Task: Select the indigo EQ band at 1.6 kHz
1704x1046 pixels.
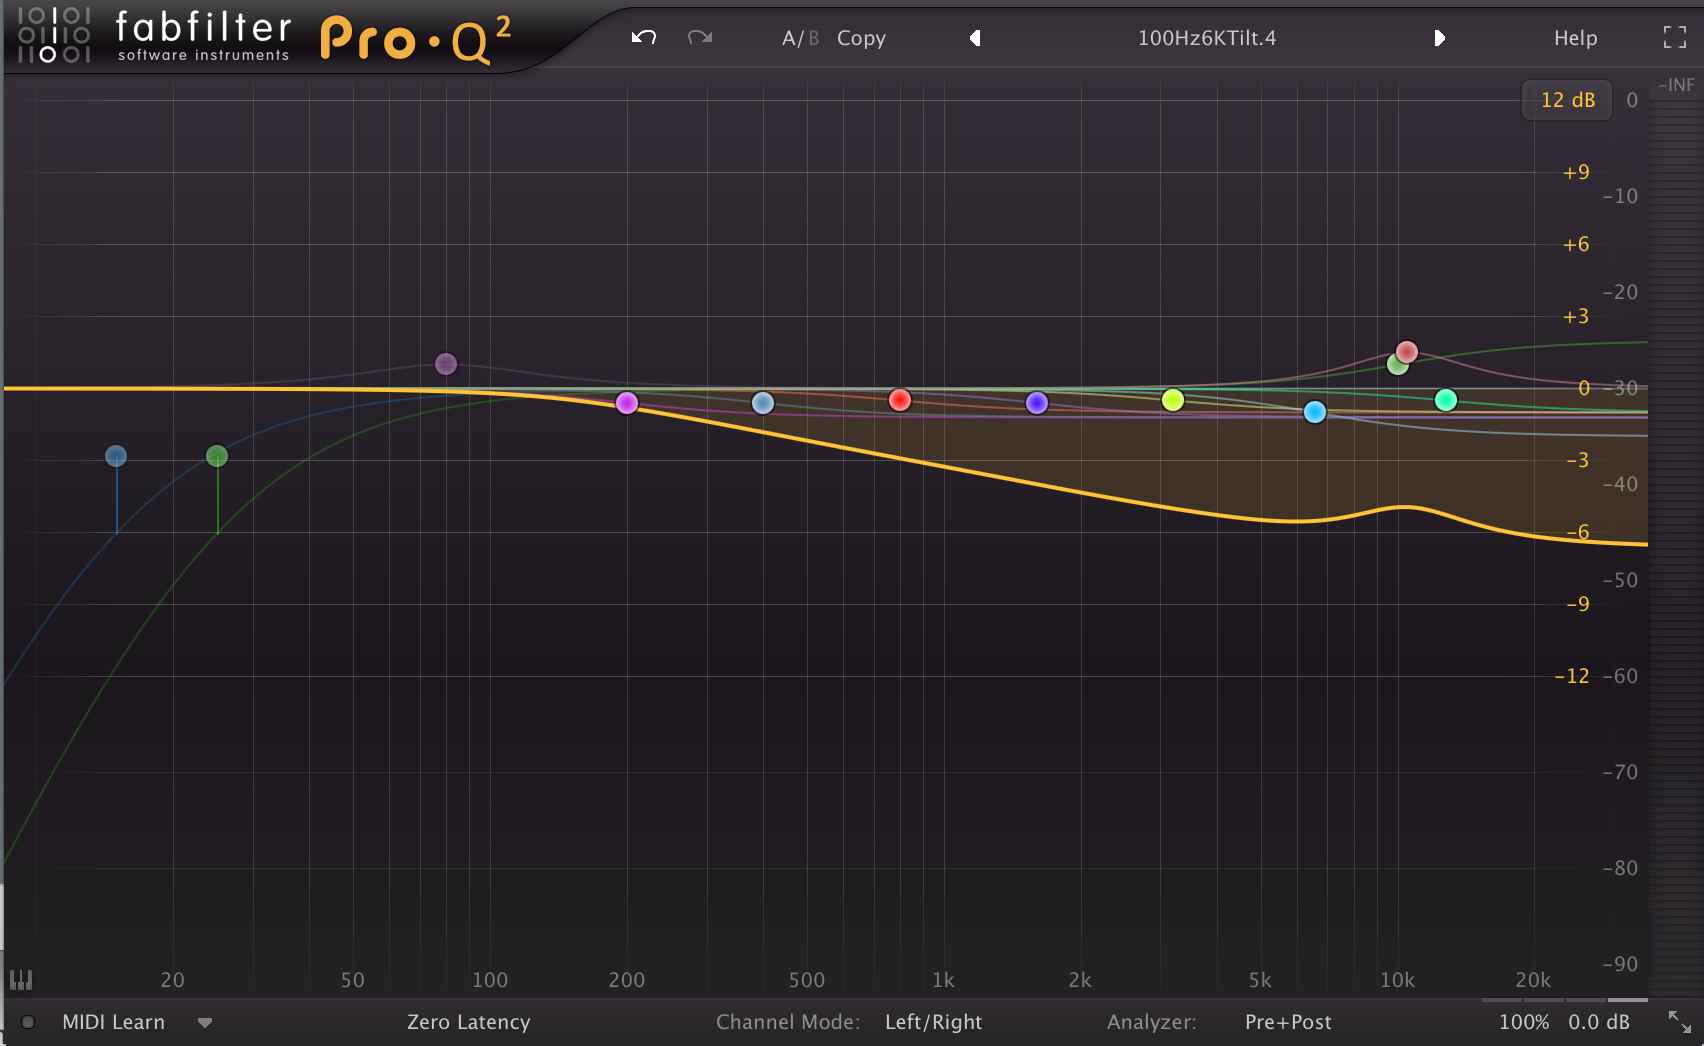Action: [1037, 403]
